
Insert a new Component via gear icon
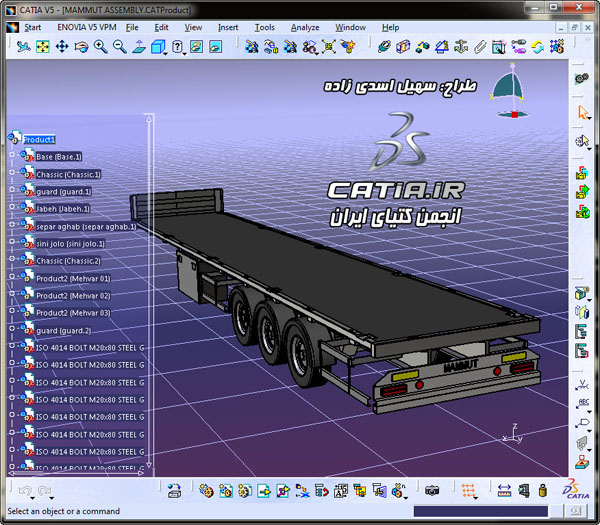pos(206,491)
